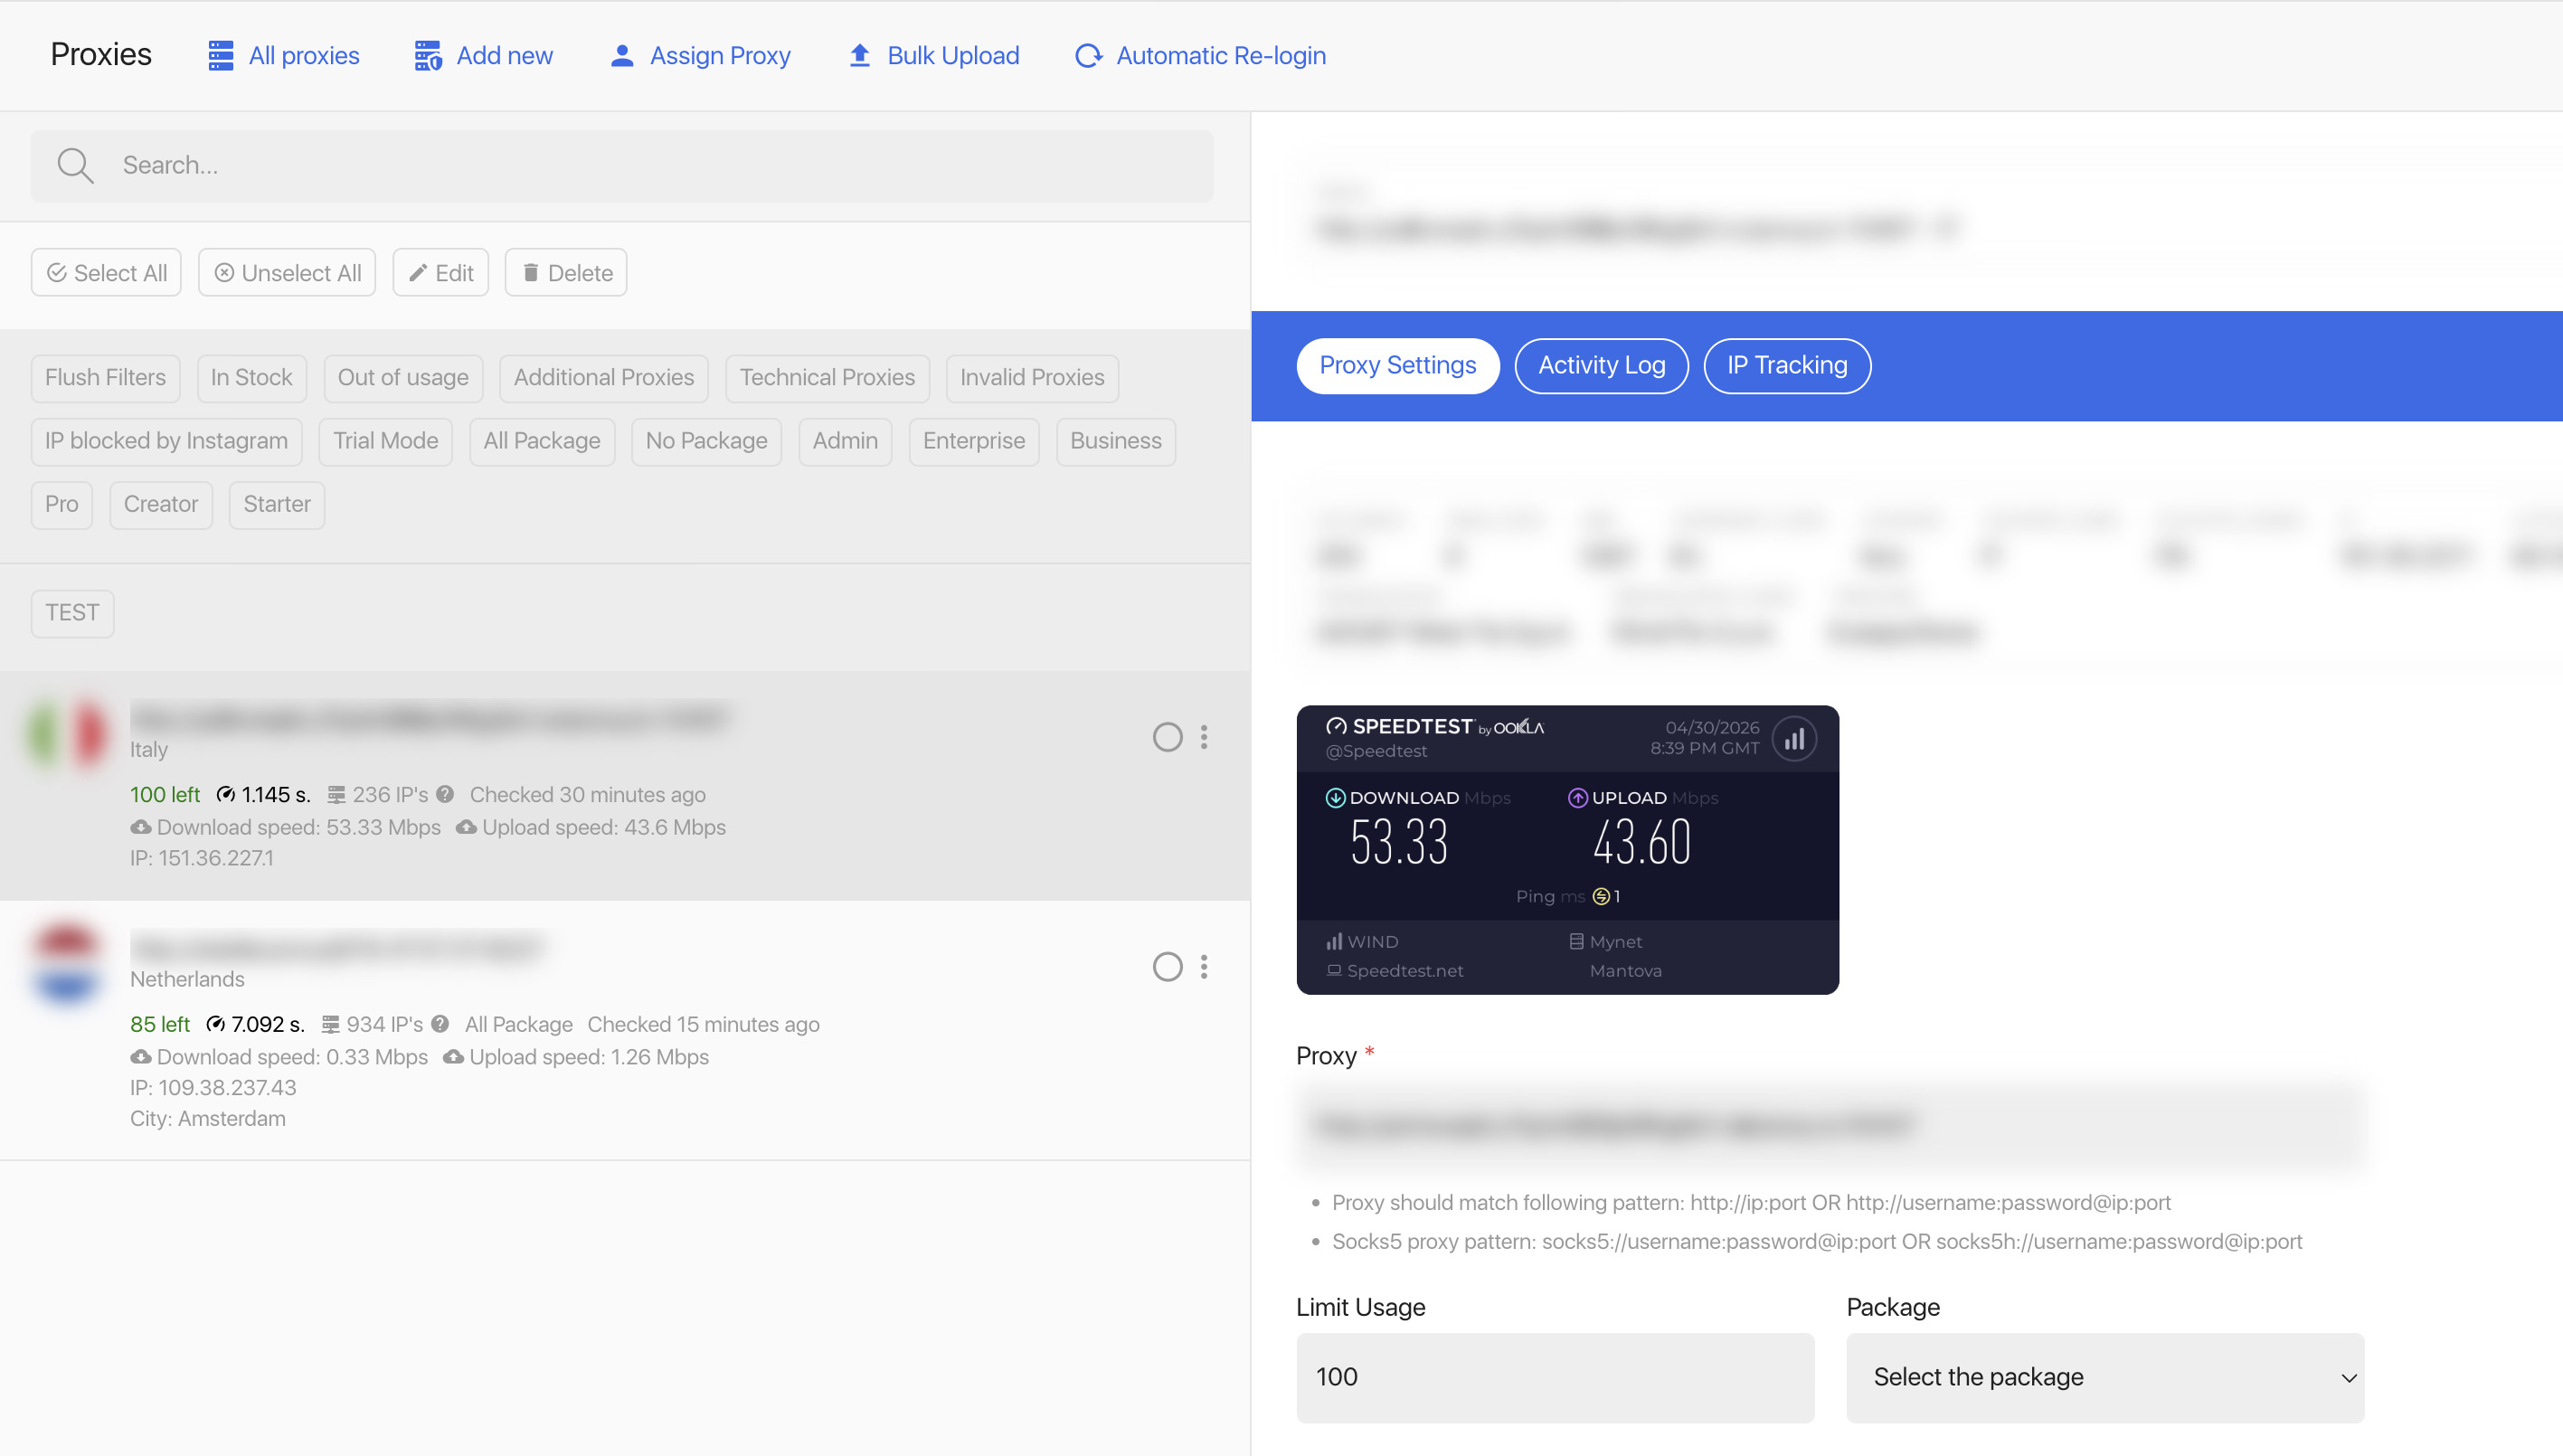Filter by All Package
The width and height of the screenshot is (2563, 1456).
pyautogui.click(x=542, y=441)
